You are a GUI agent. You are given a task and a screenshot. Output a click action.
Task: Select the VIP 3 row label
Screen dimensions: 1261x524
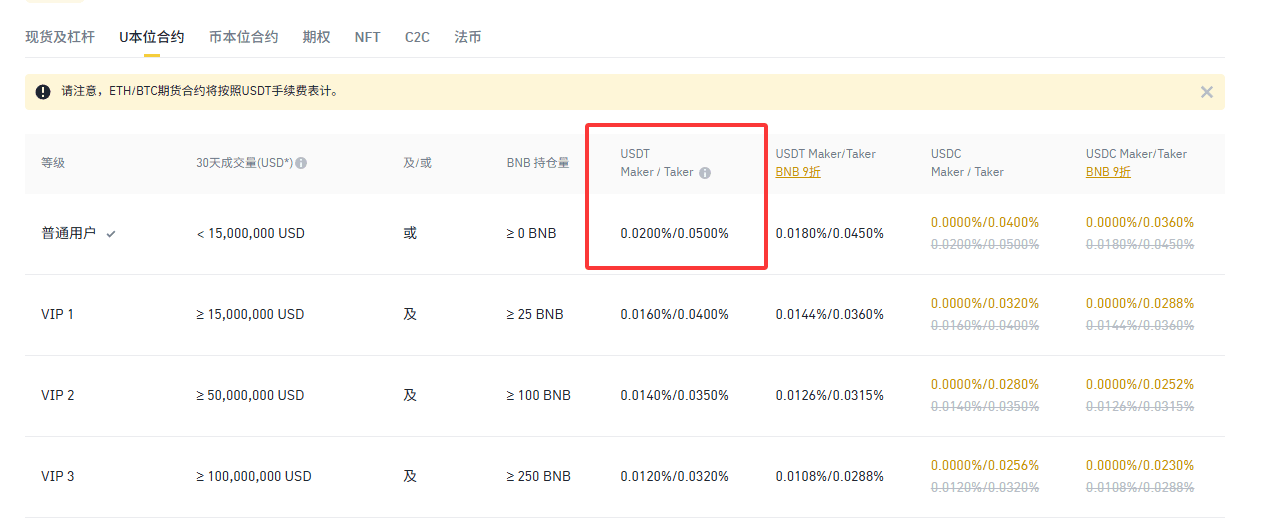point(58,476)
